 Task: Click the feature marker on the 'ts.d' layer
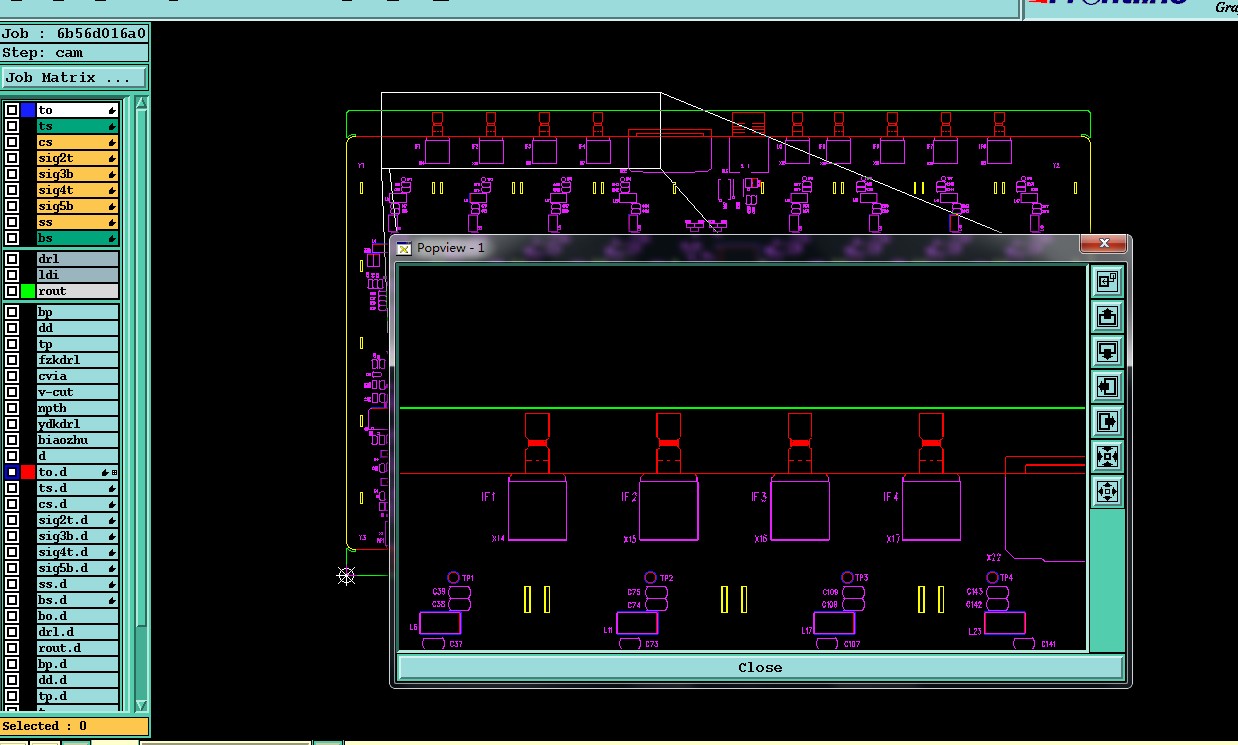click(x=112, y=488)
